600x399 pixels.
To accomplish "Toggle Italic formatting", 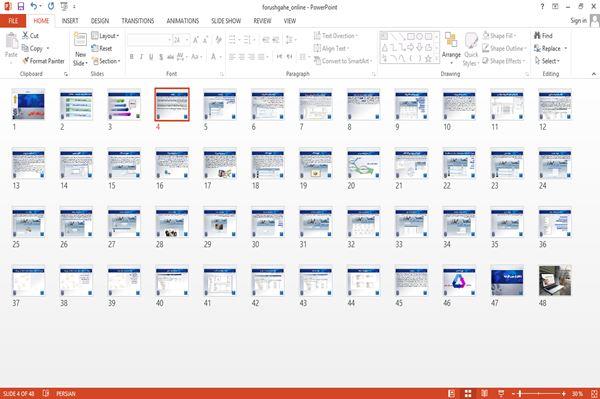I will [x=141, y=57].
